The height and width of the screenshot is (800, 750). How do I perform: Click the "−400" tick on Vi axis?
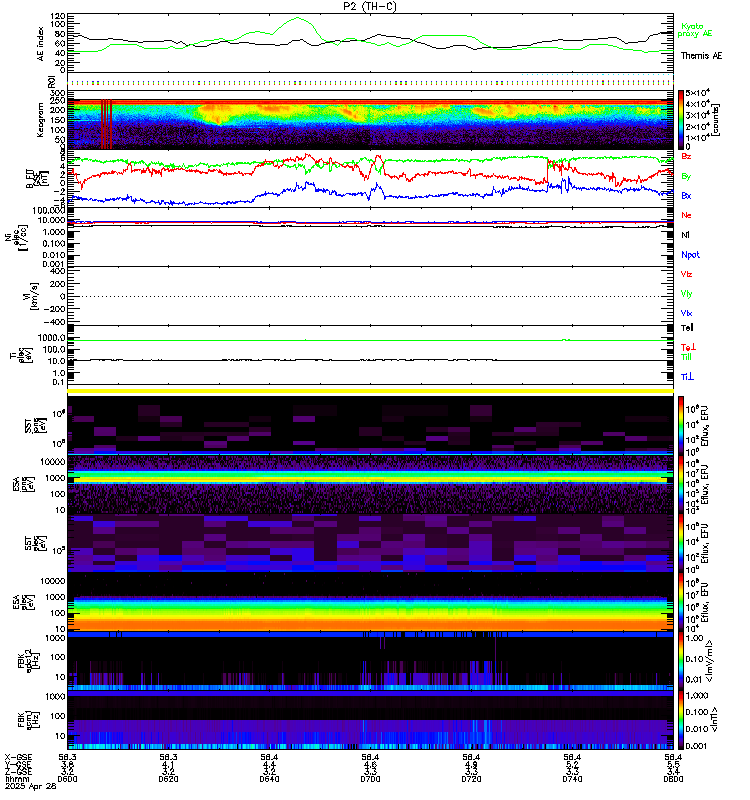(x=56, y=322)
